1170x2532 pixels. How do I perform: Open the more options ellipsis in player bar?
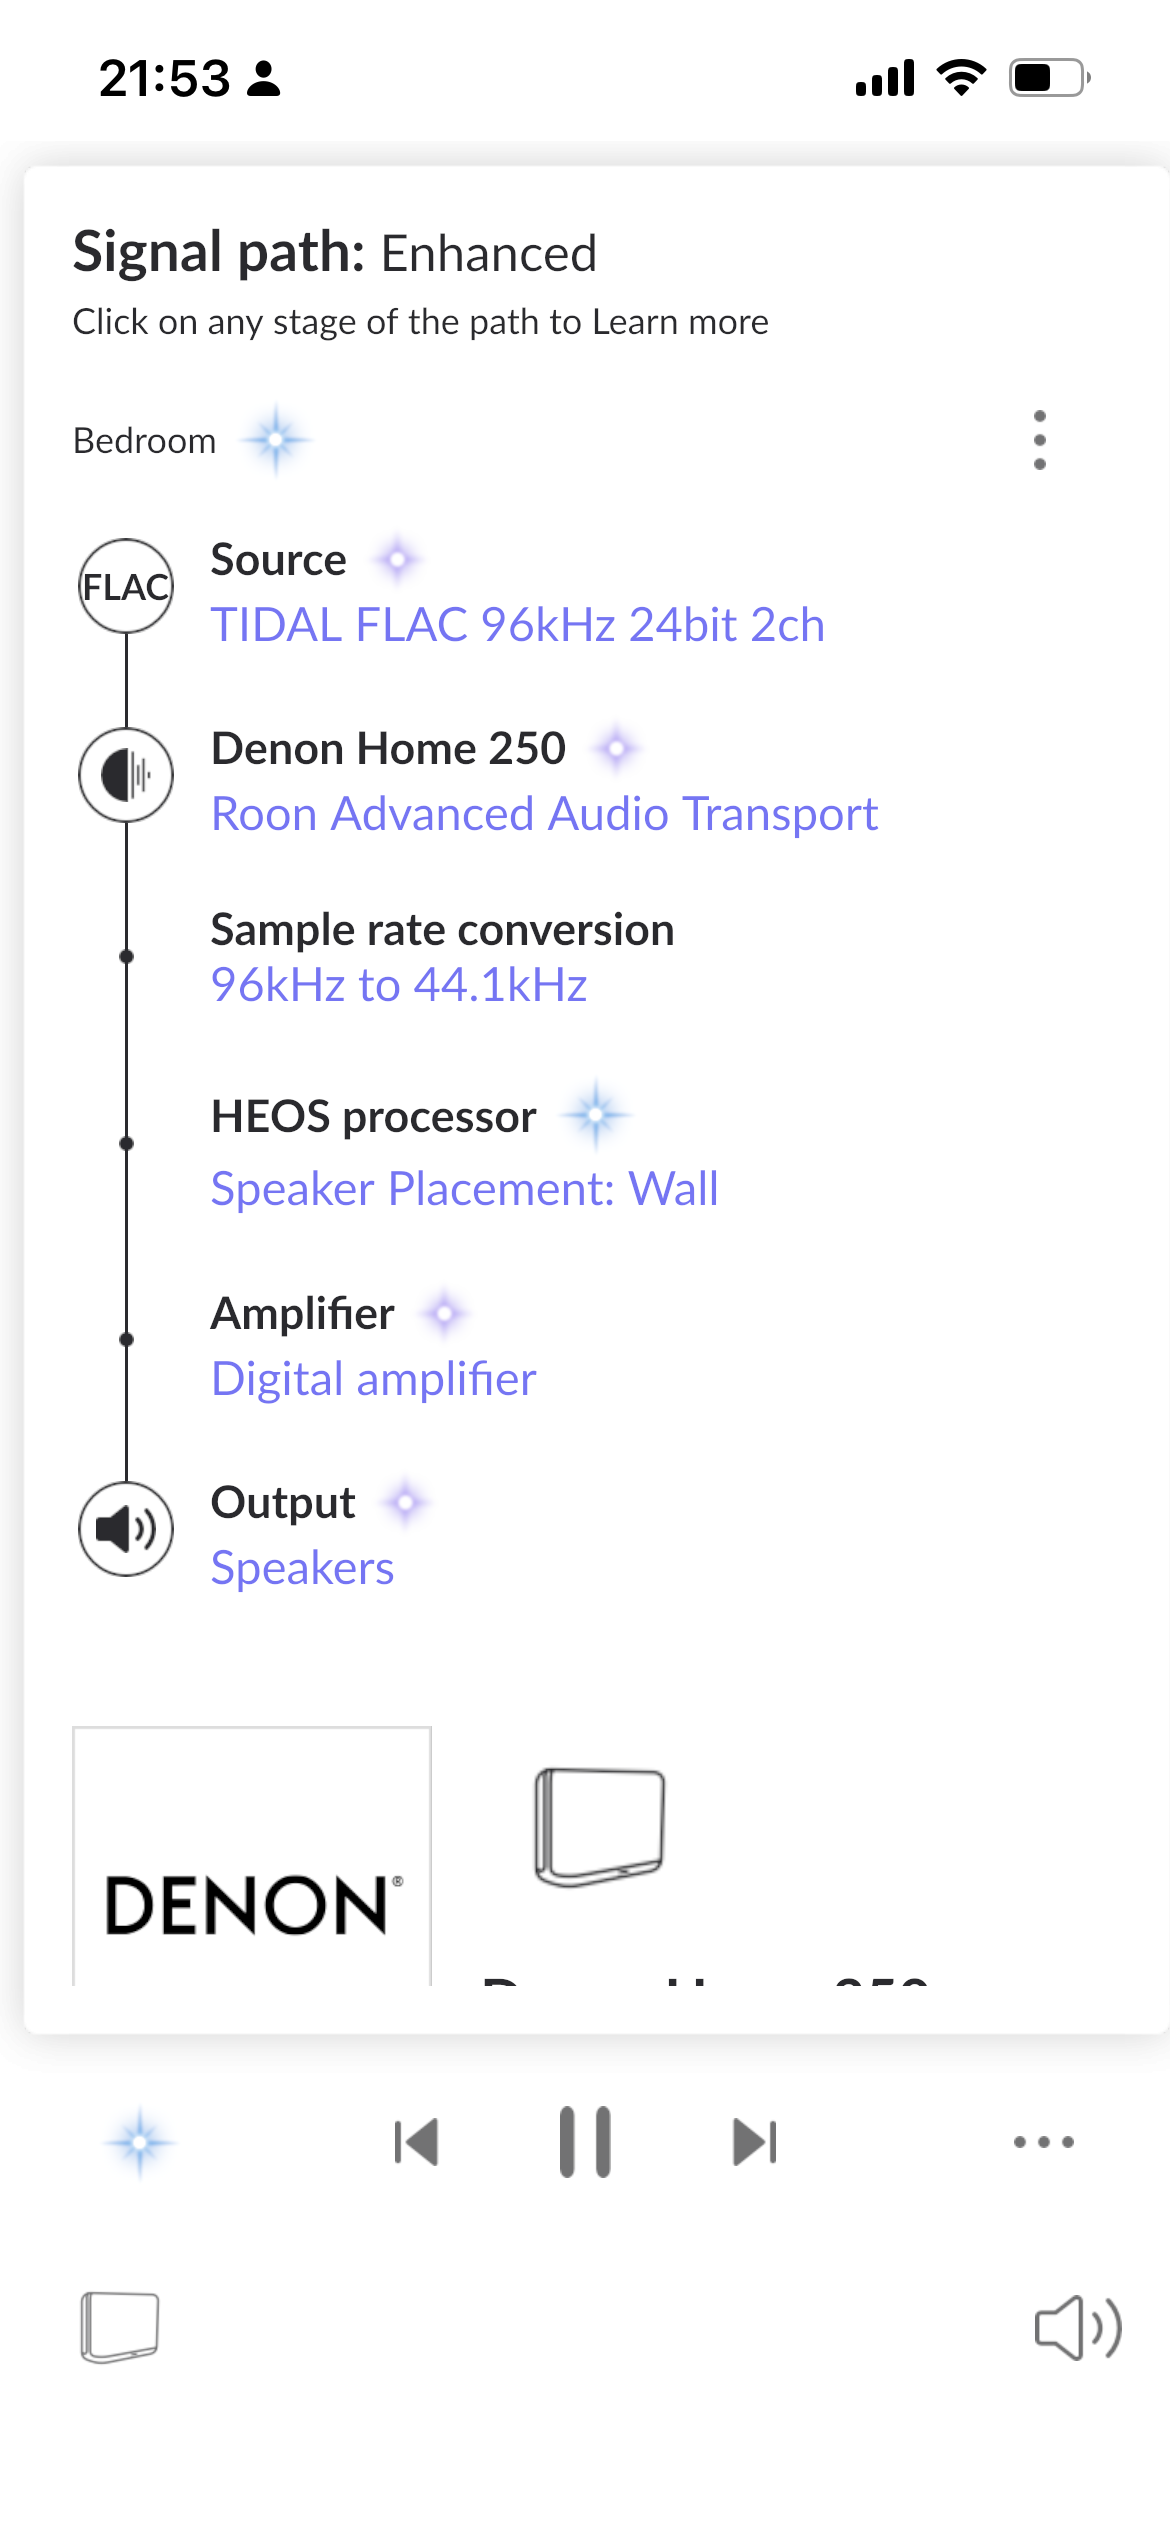[1043, 2142]
